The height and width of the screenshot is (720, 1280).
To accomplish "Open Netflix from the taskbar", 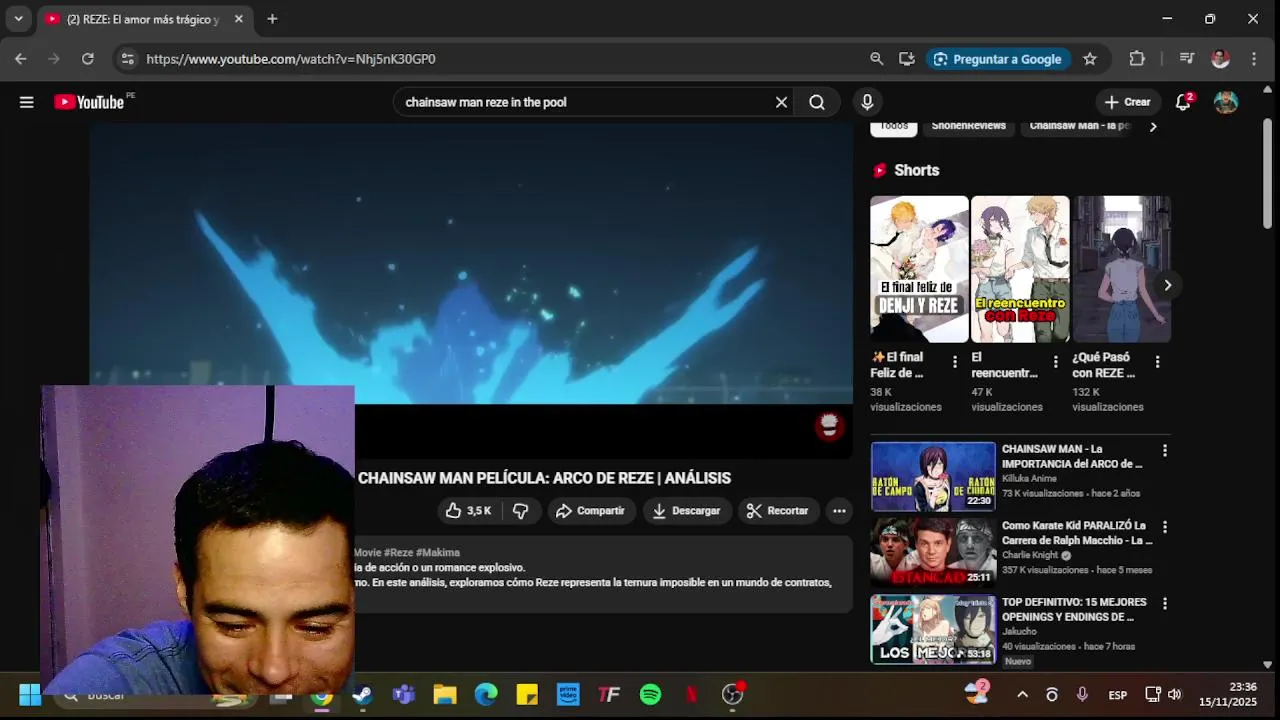I will pyautogui.click(x=691, y=695).
